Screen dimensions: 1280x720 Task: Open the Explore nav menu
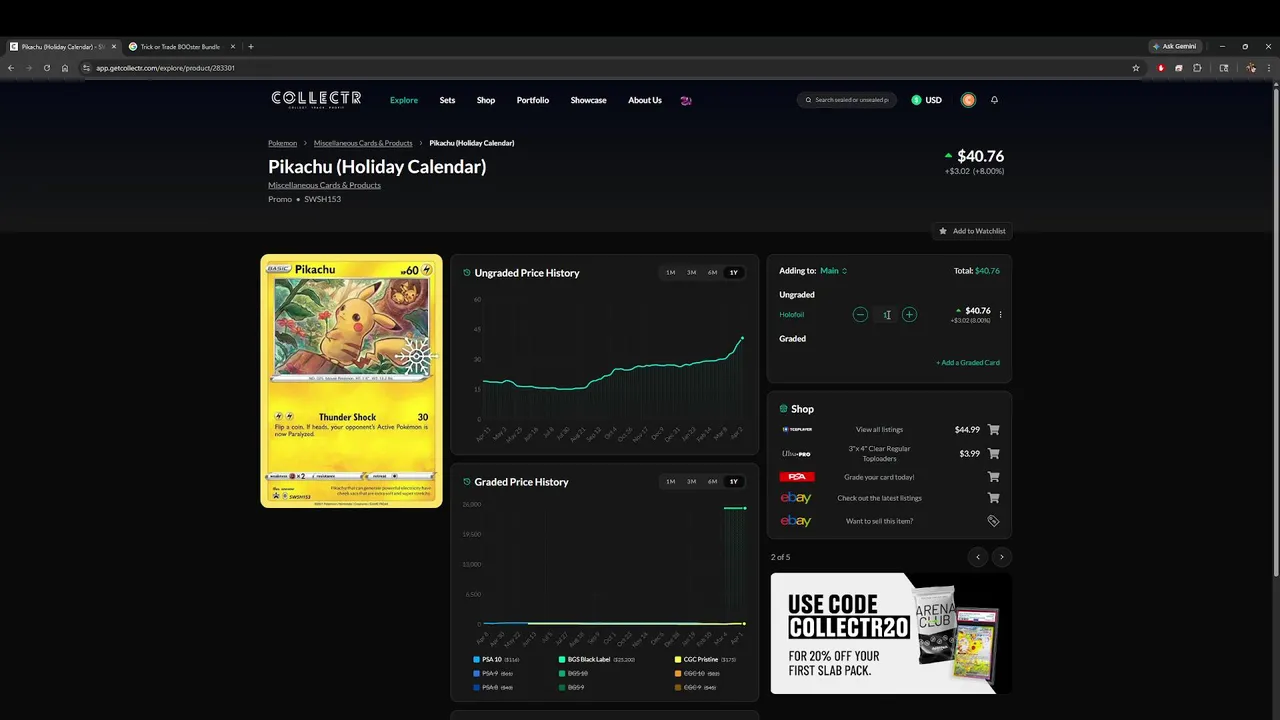point(404,100)
